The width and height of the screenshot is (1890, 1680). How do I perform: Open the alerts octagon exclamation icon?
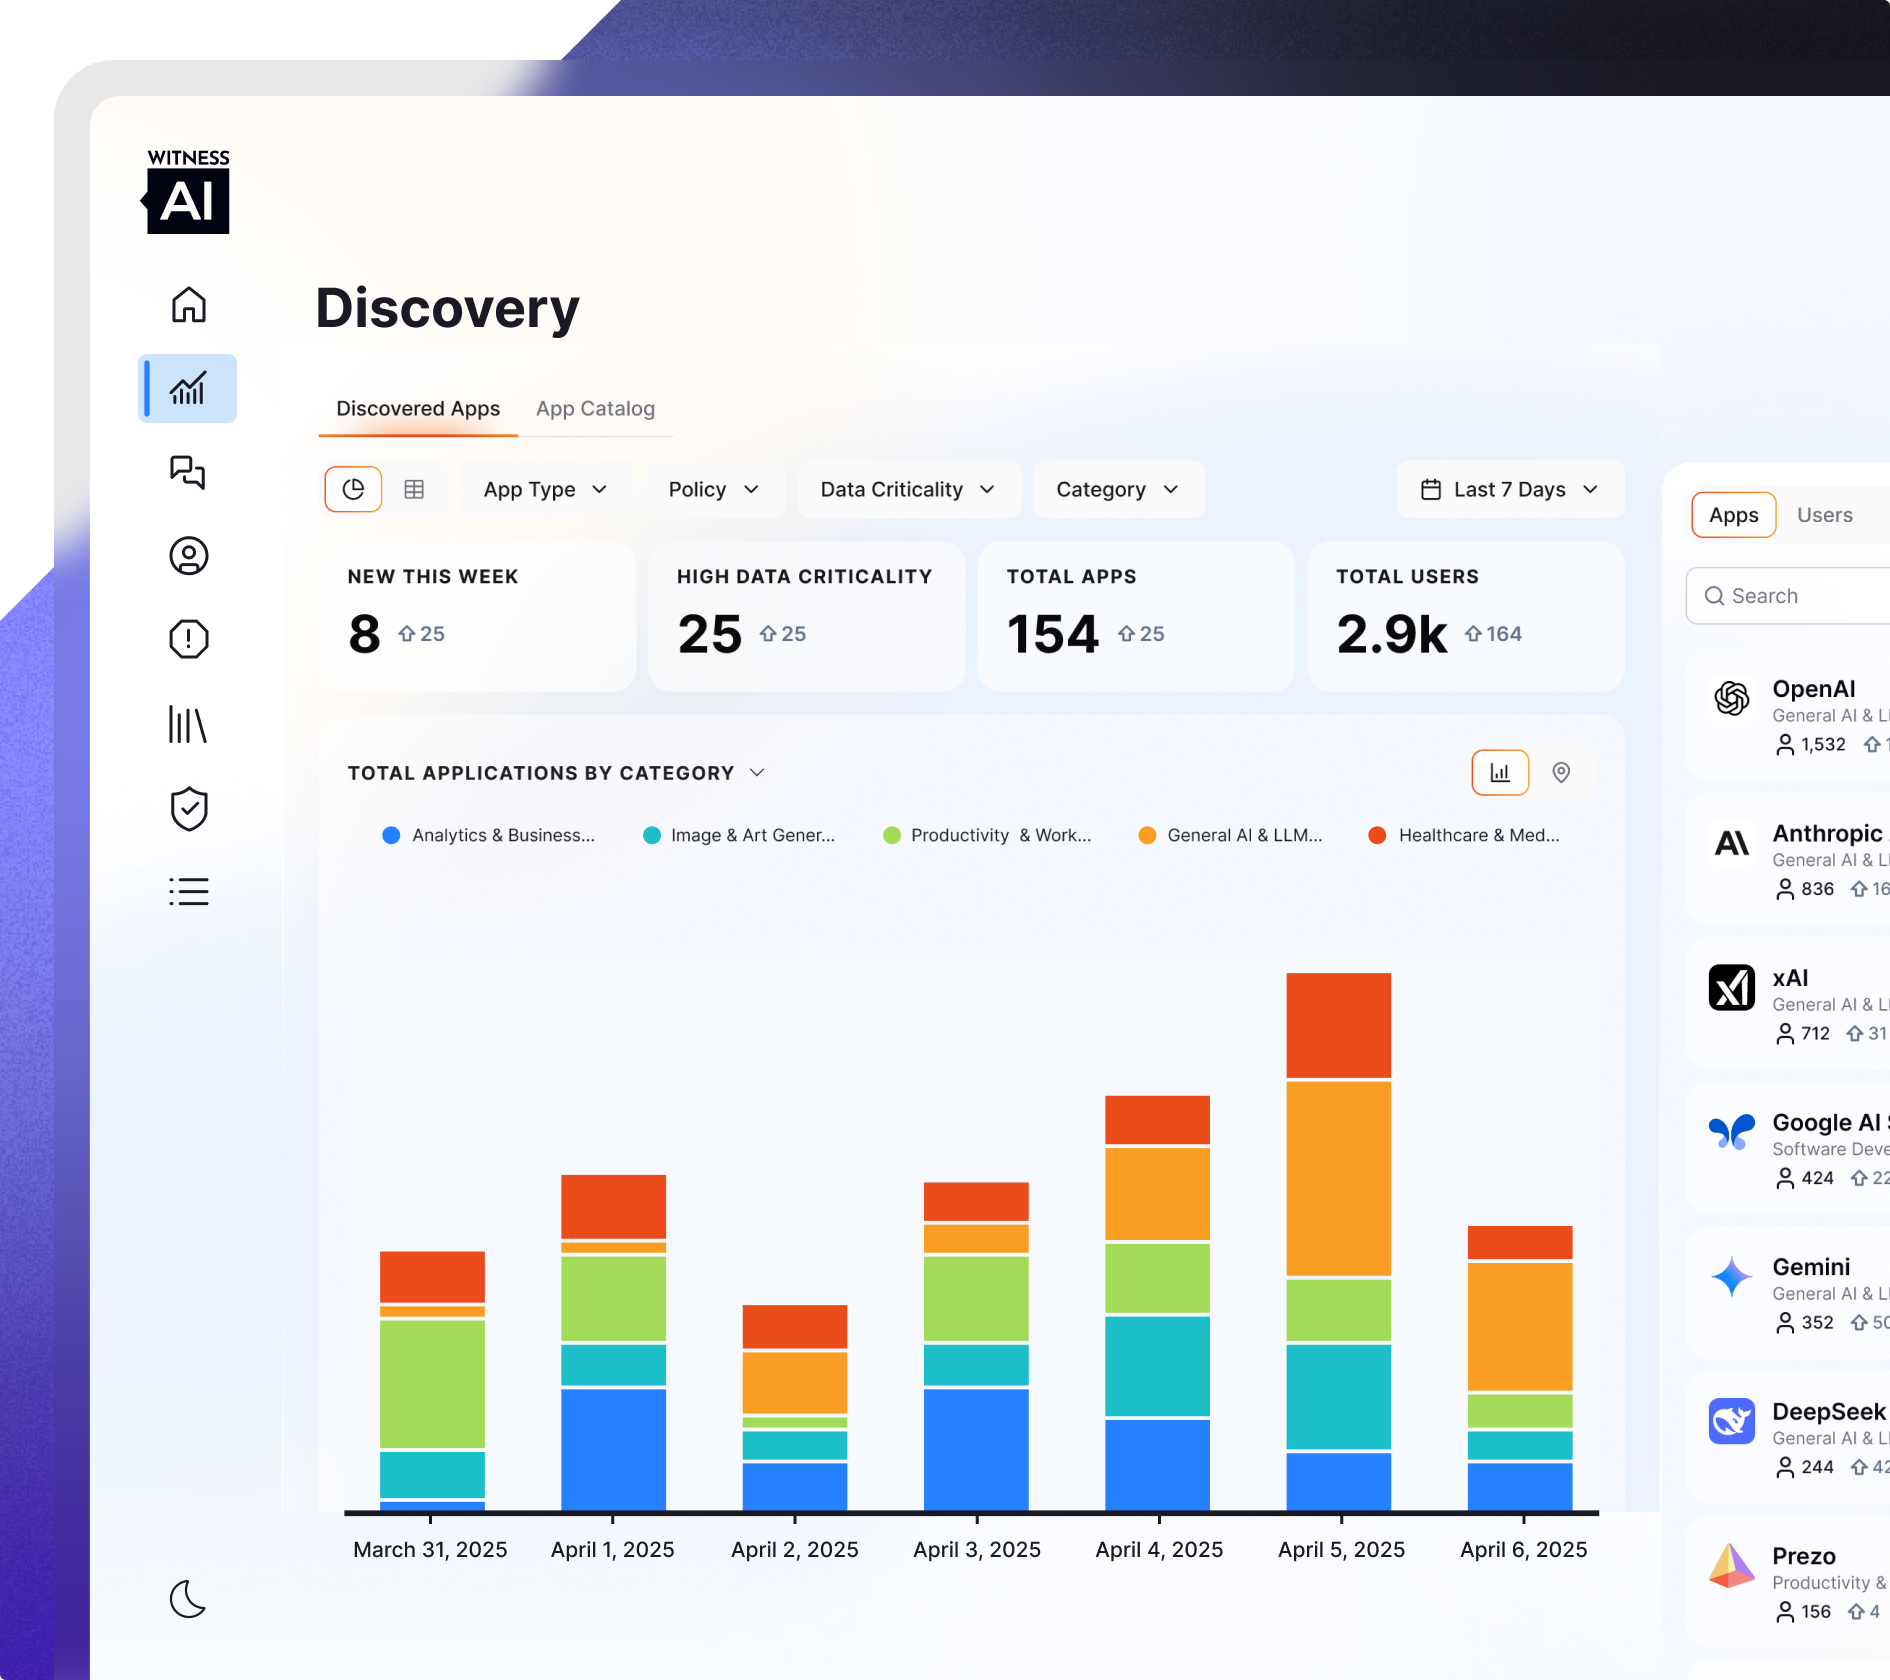point(188,639)
